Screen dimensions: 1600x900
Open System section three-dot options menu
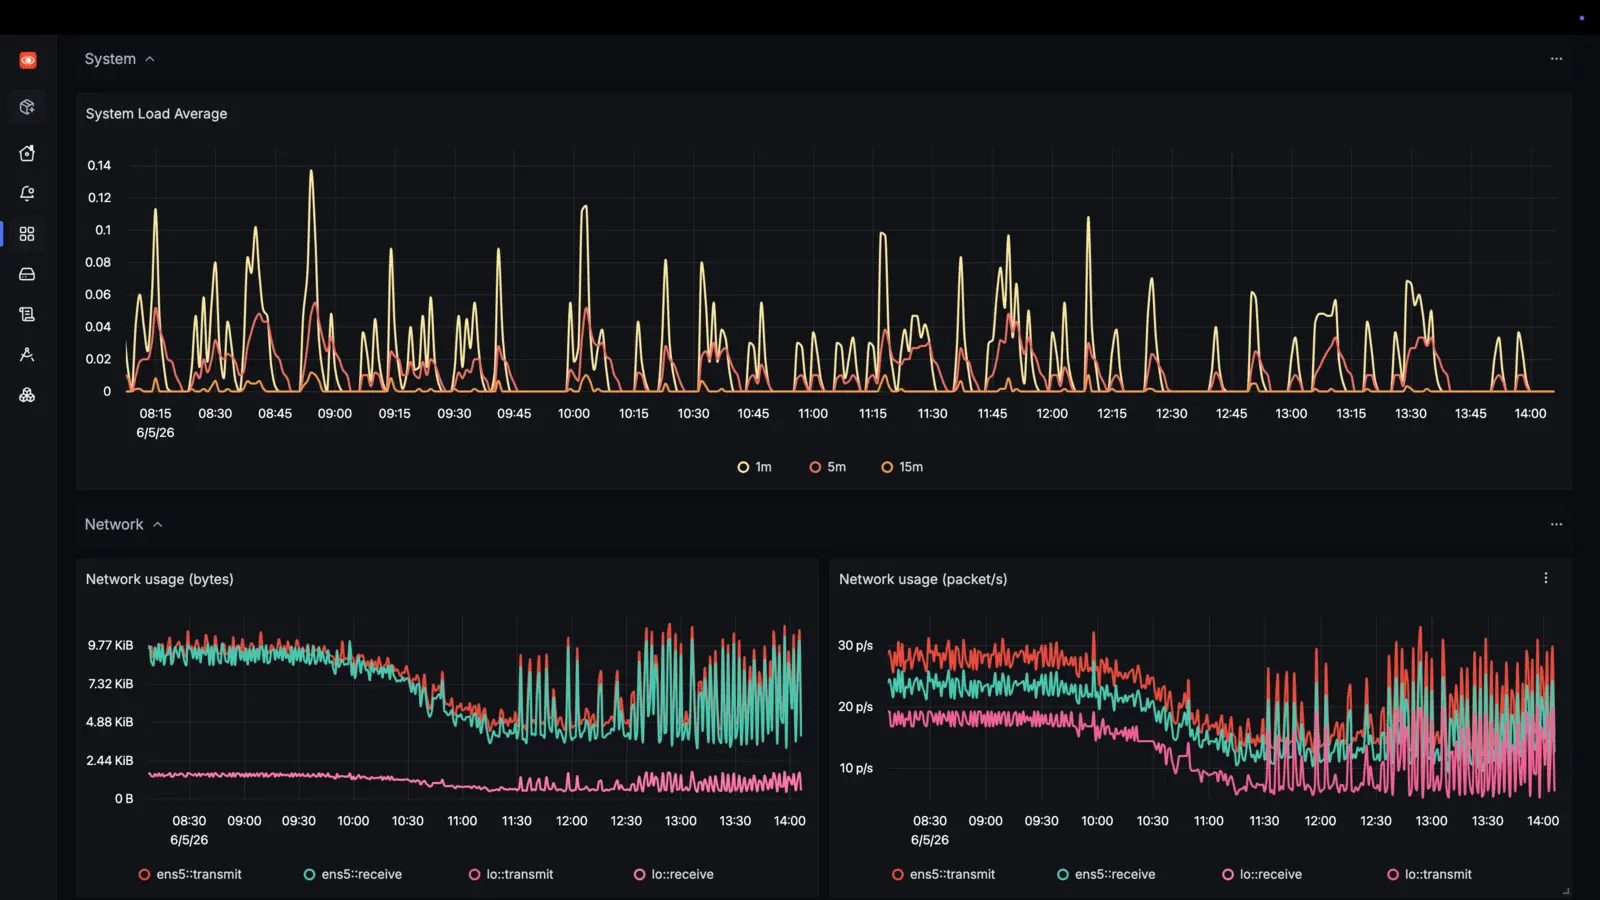[x=1556, y=59]
